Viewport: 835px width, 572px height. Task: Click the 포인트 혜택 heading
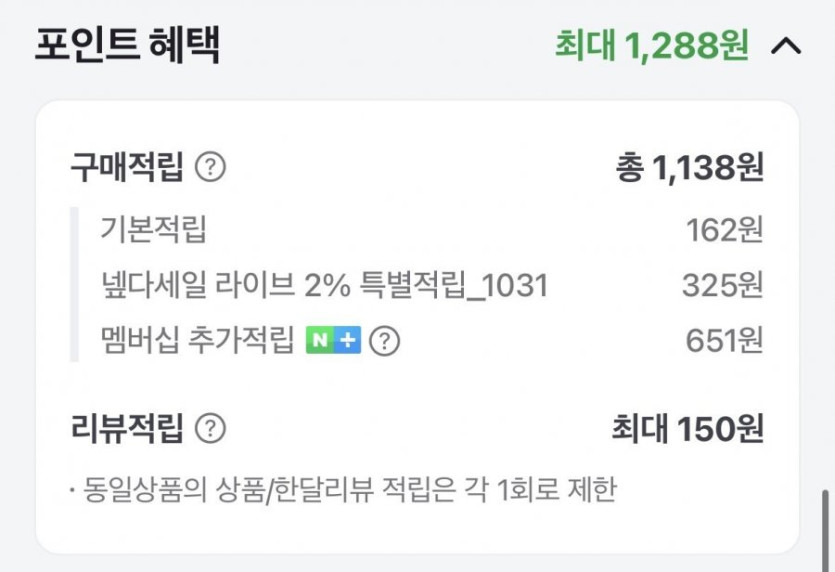(127, 46)
